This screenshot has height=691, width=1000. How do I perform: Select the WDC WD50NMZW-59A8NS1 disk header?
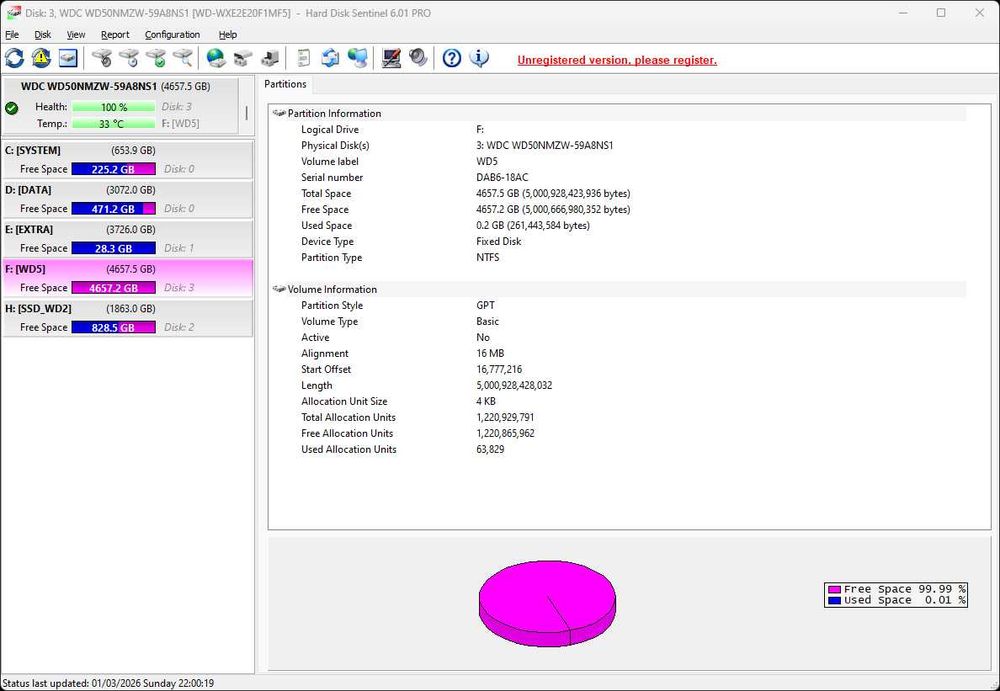click(x=121, y=105)
